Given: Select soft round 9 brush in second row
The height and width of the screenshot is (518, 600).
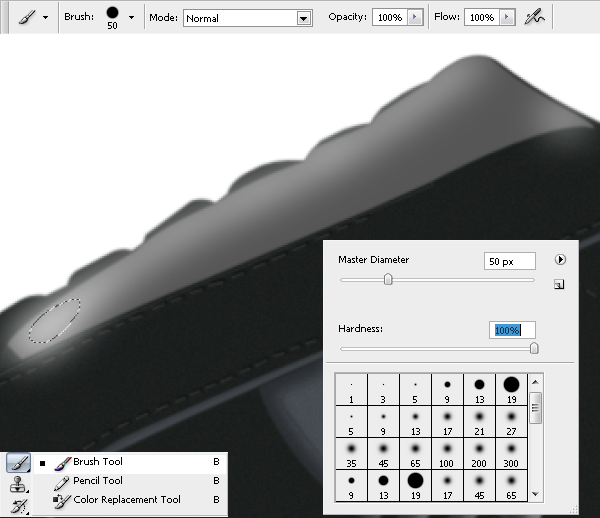Looking at the screenshot, I should click(x=383, y=422).
